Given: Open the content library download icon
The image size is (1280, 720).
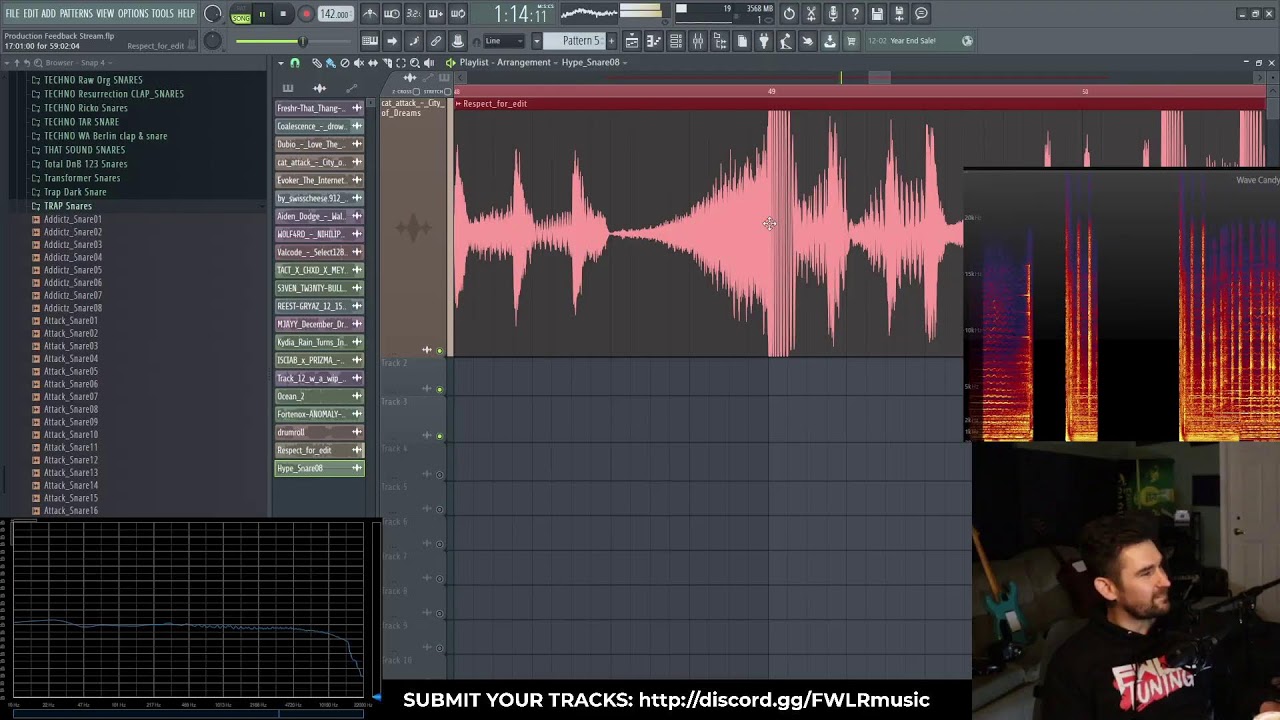Looking at the screenshot, I should point(829,41).
